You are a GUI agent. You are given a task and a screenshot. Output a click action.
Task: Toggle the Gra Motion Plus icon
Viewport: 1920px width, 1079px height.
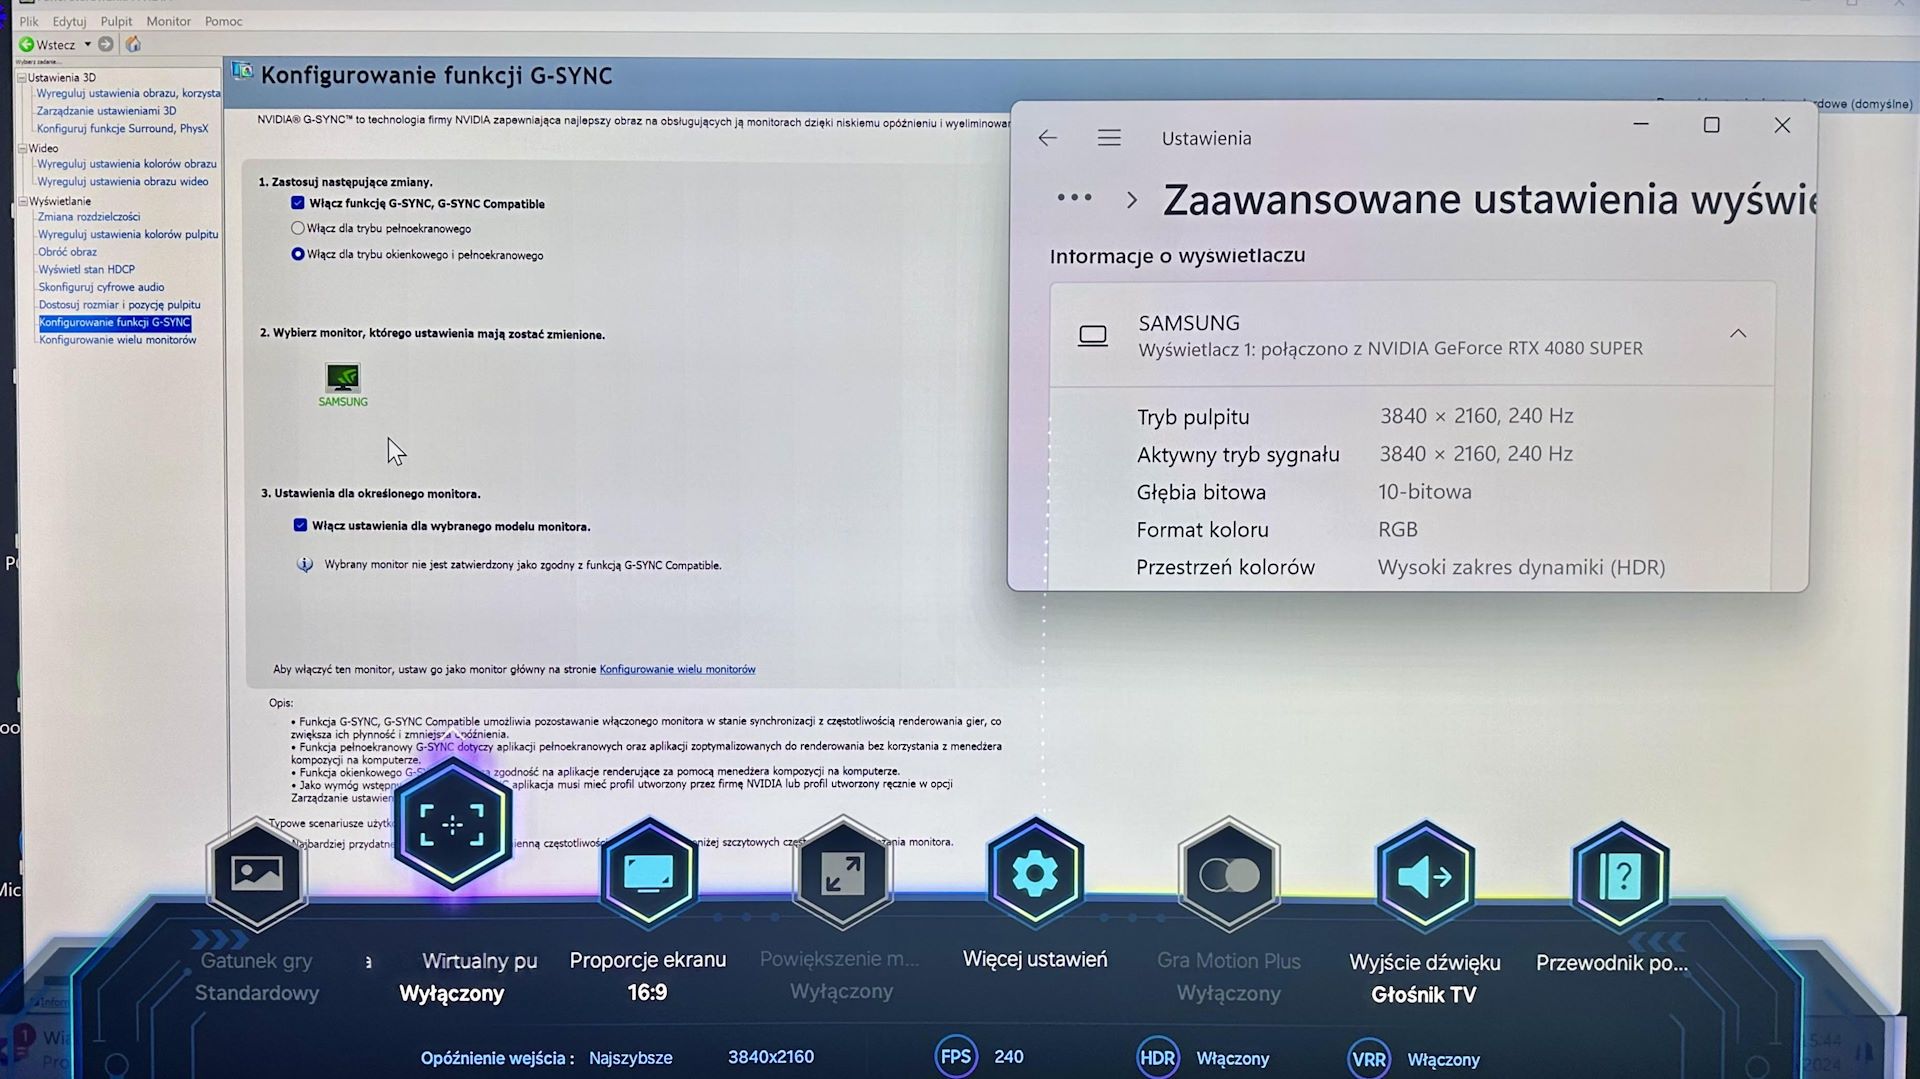click(1229, 875)
